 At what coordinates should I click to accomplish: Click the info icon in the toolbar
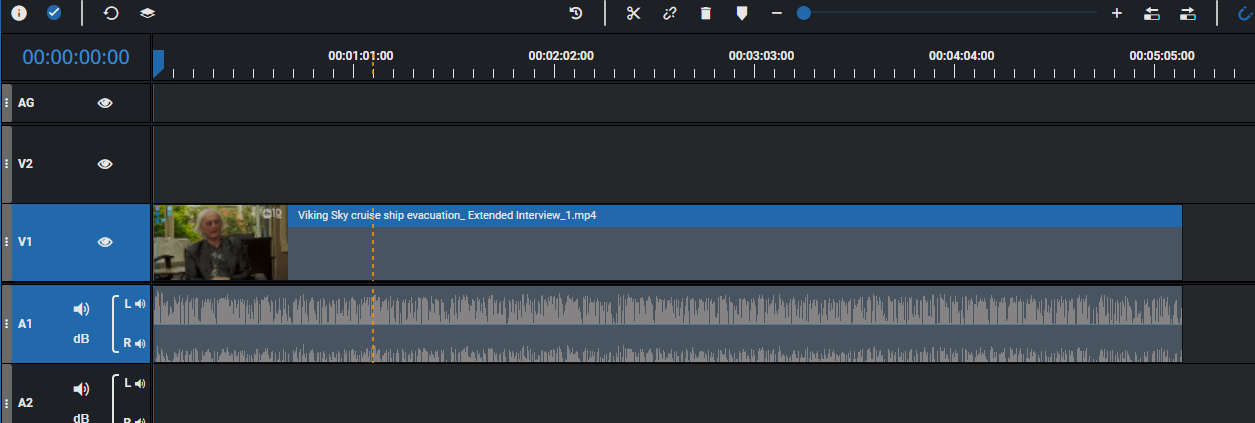19,13
